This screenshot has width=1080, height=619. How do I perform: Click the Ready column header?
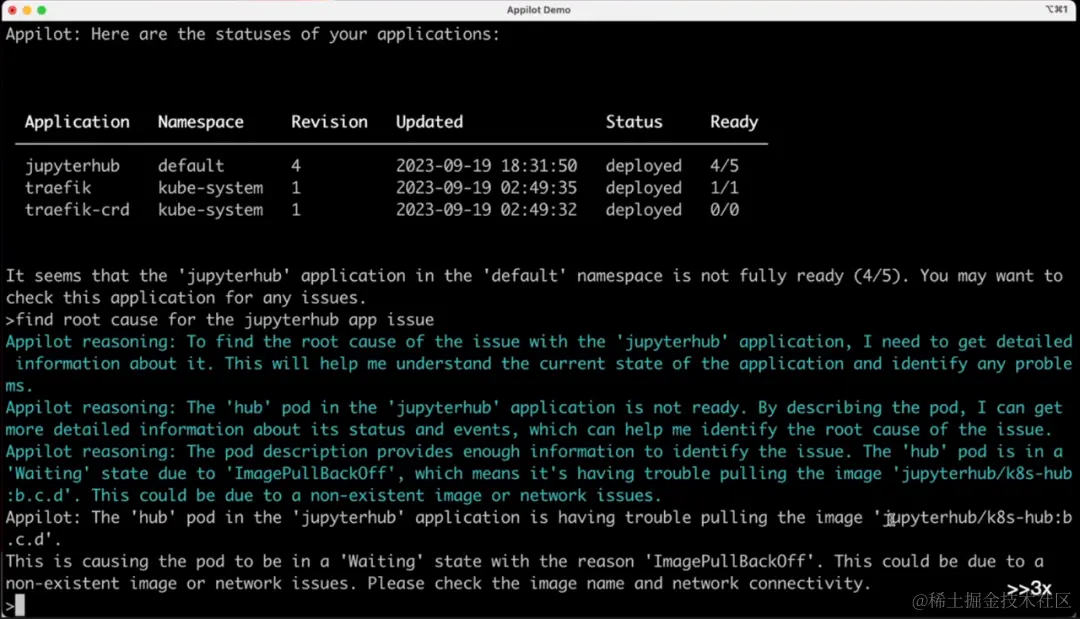734,122
